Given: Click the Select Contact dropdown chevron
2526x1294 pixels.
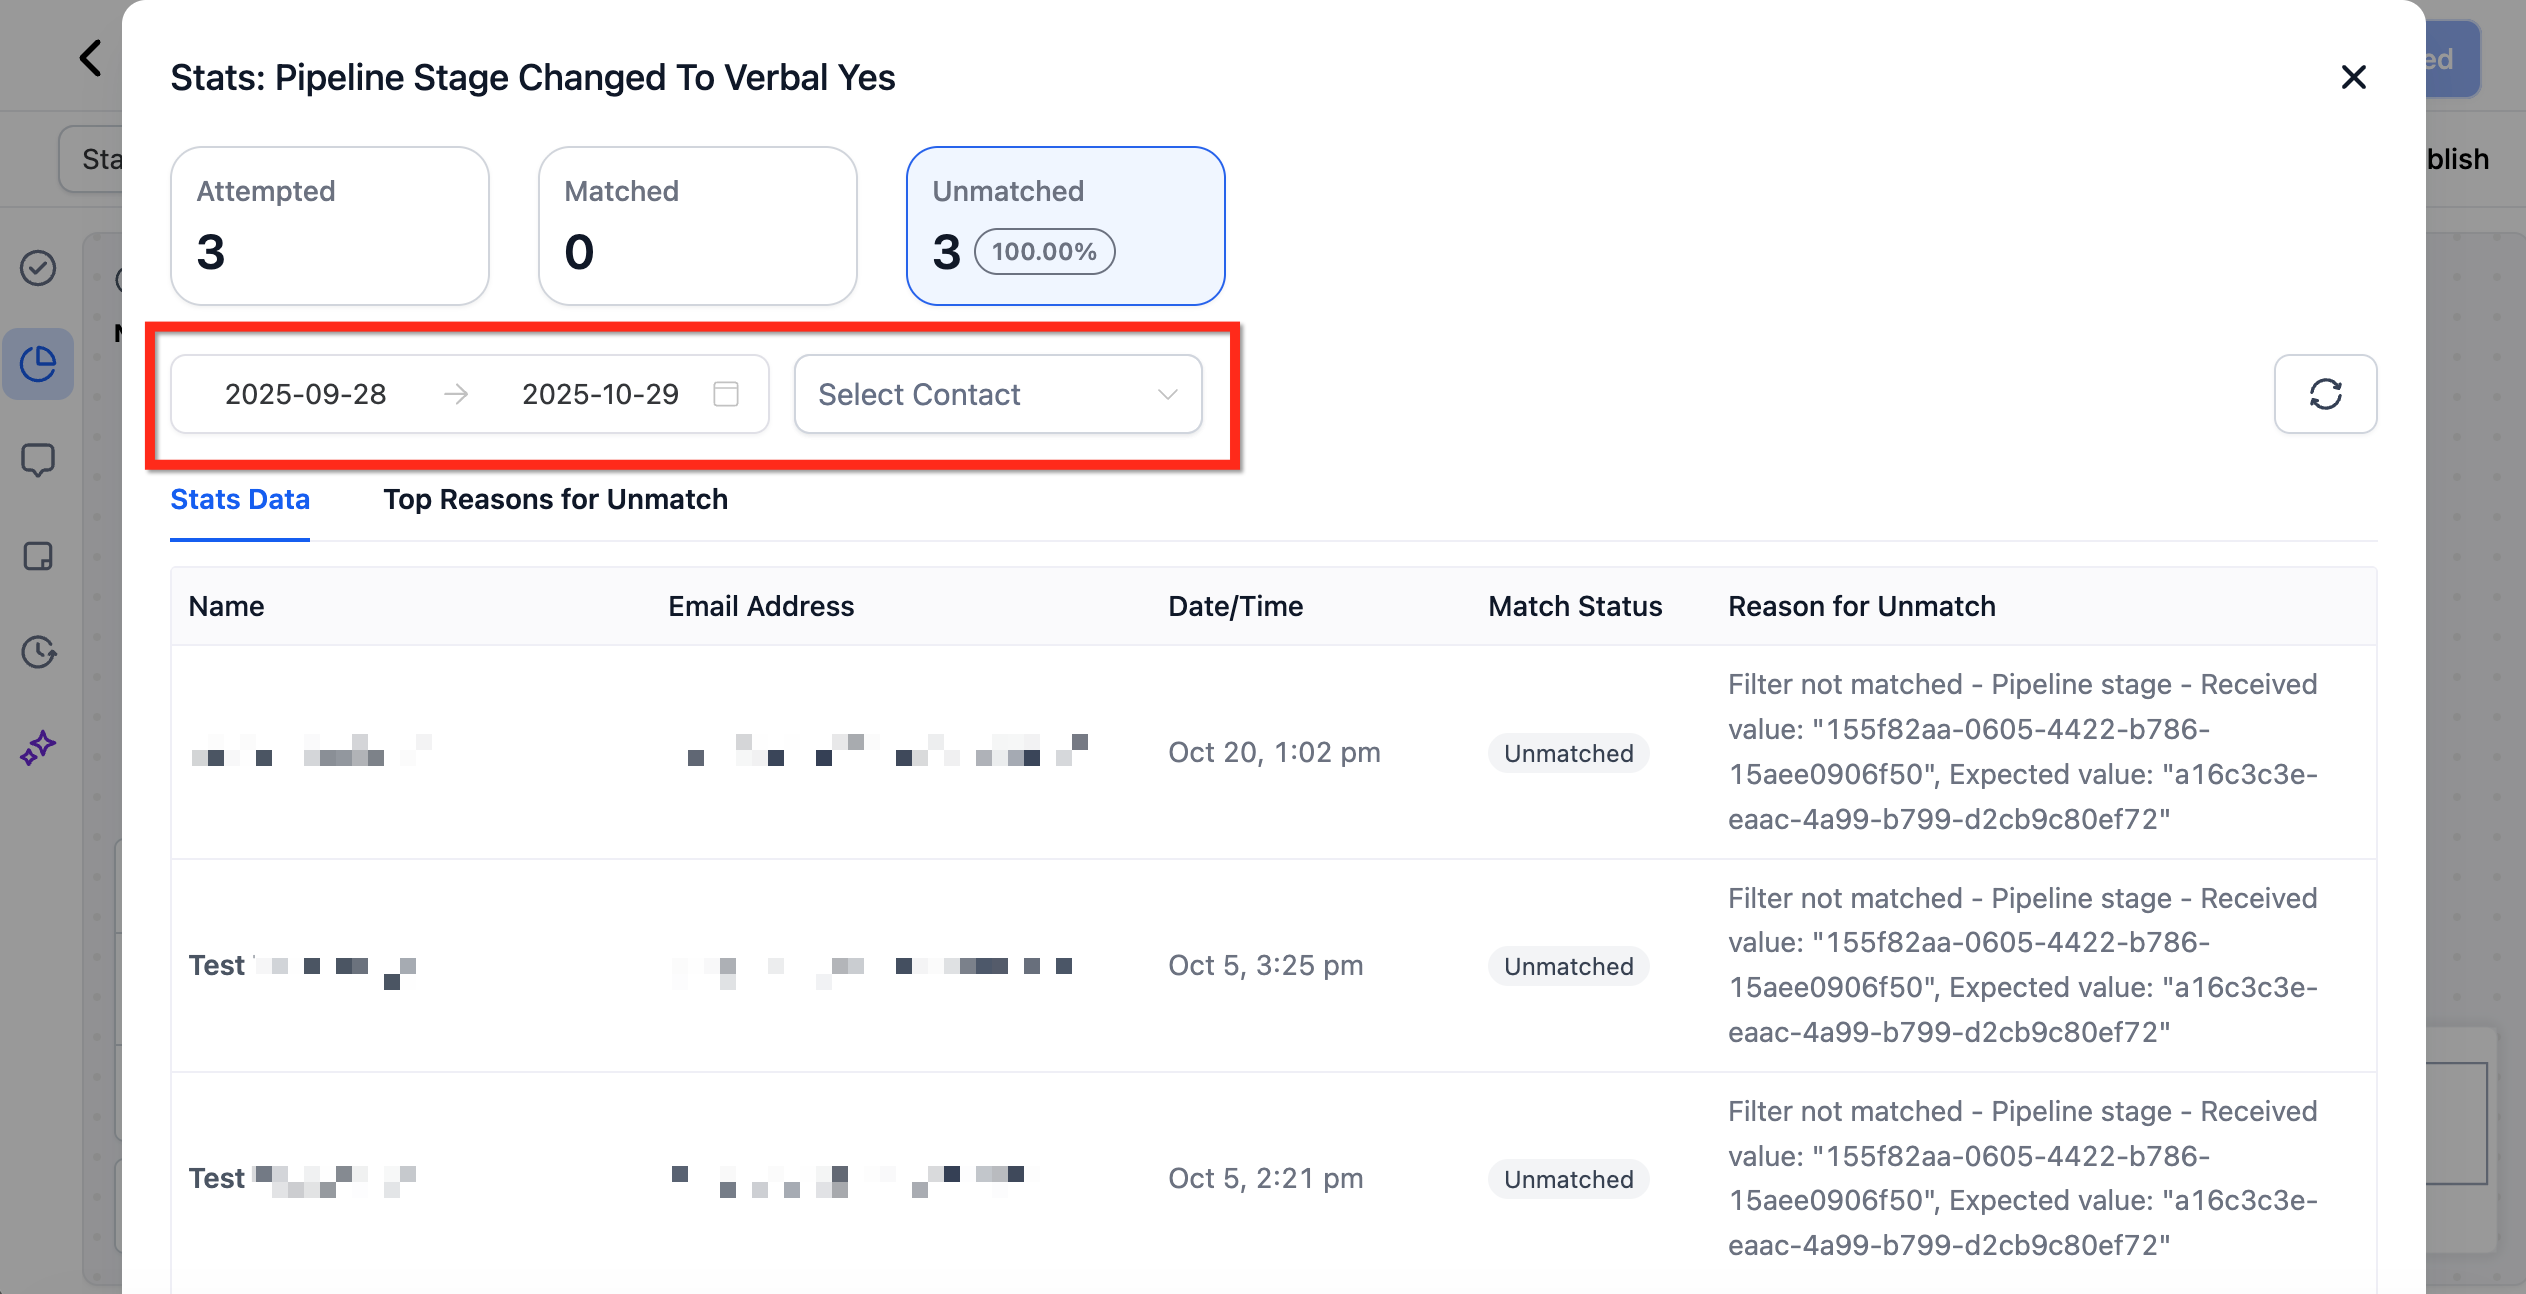Looking at the screenshot, I should pos(1167,394).
